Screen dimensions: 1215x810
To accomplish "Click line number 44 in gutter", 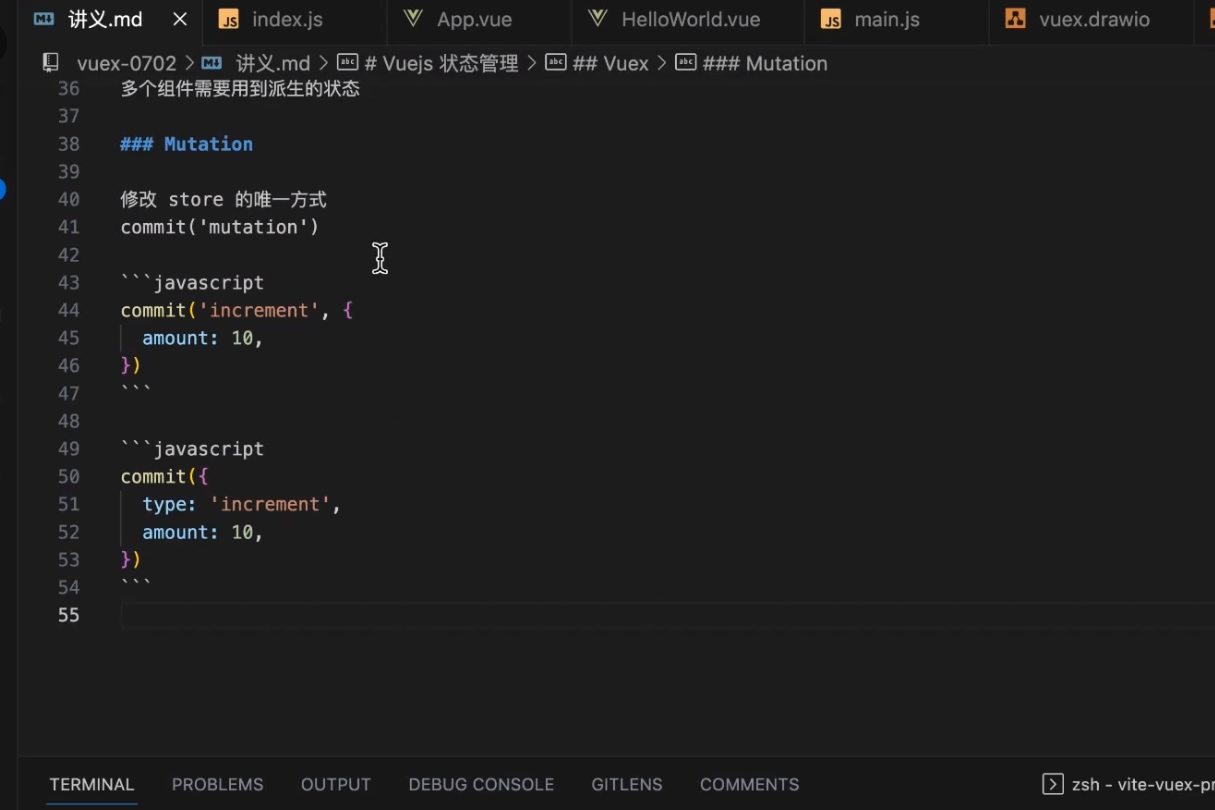I will click(68, 310).
